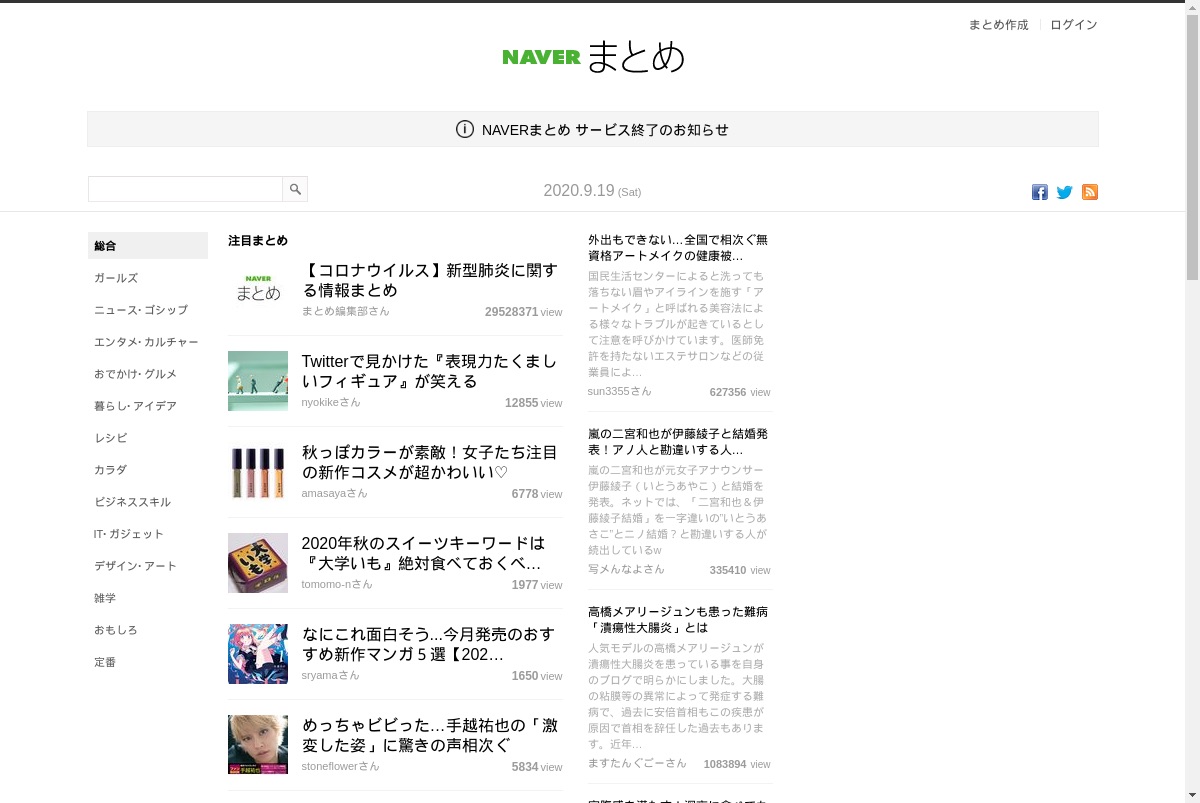The image size is (1200, 803).
Task: Open the 大学いも sweets article
Action: [x=424, y=553]
